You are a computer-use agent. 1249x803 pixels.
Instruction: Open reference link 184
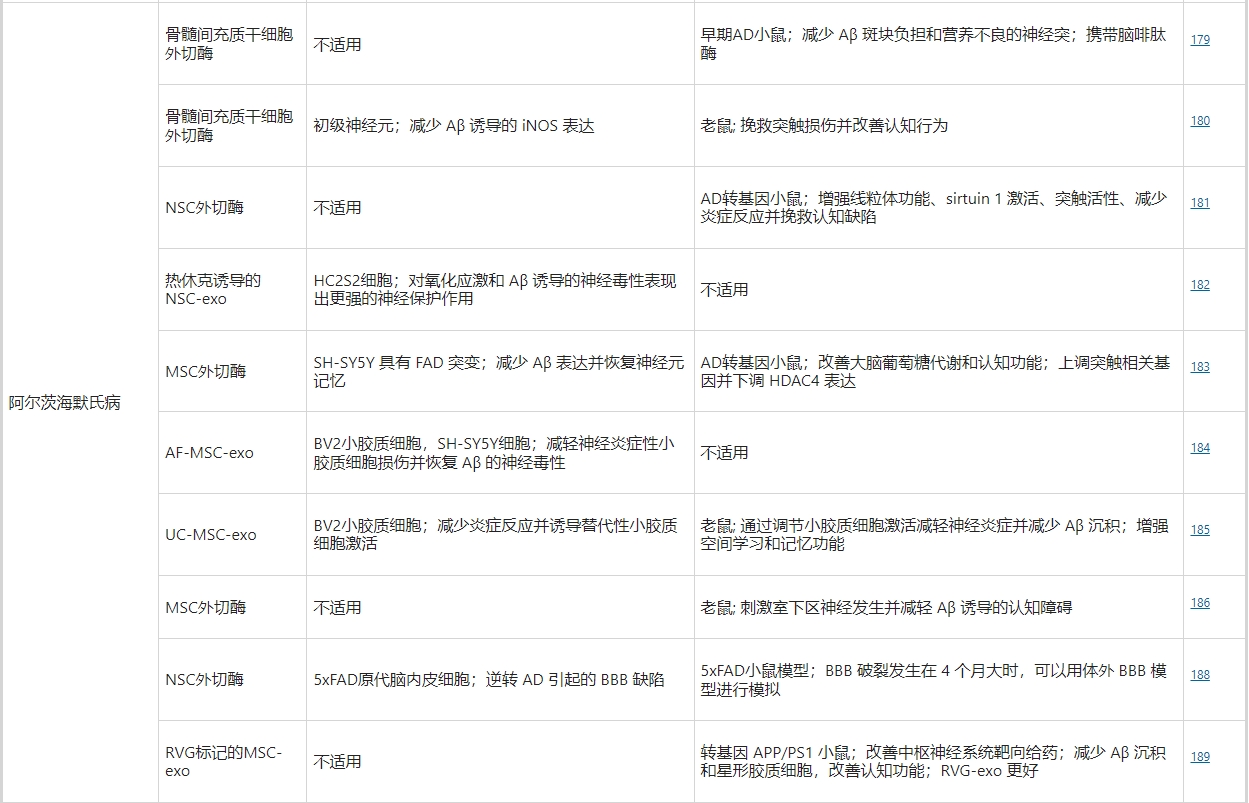pyautogui.click(x=1199, y=449)
